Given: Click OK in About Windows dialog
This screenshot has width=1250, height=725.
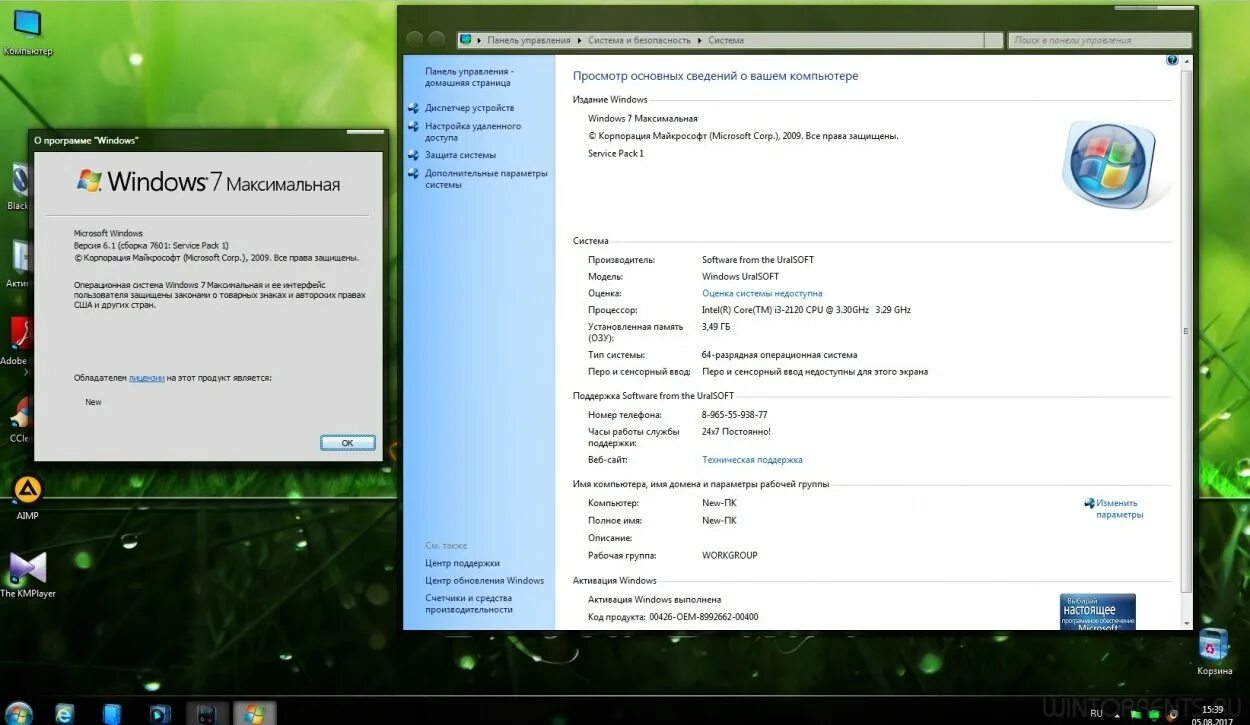Looking at the screenshot, I should (347, 442).
